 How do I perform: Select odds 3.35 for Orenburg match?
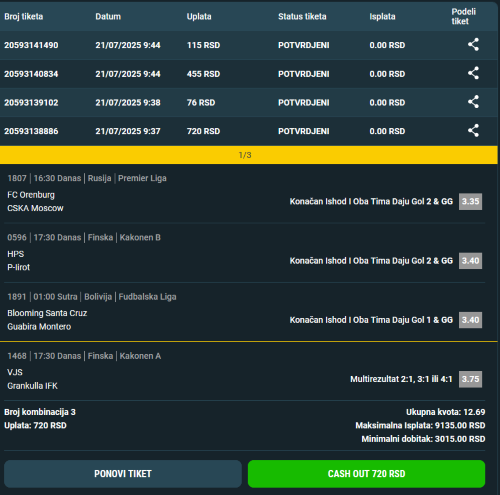pyautogui.click(x=470, y=201)
